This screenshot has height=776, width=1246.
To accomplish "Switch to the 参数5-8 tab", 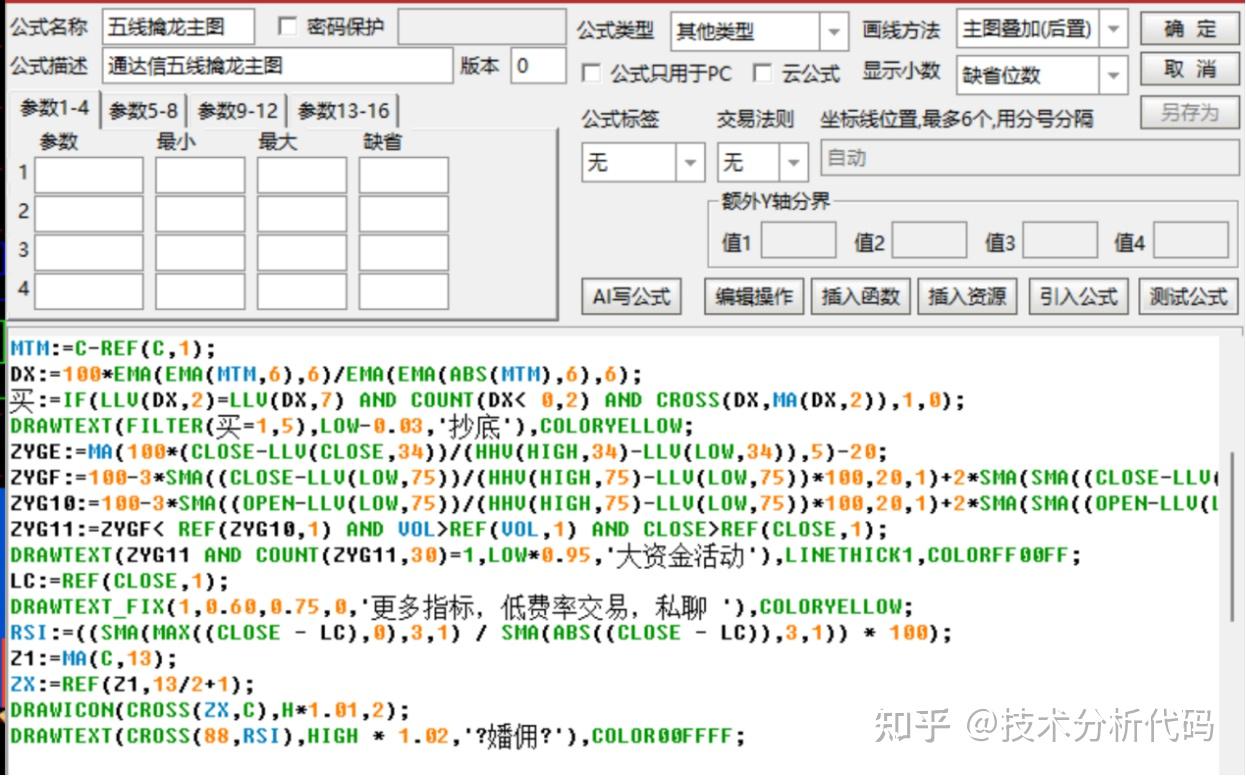I will click(x=143, y=110).
